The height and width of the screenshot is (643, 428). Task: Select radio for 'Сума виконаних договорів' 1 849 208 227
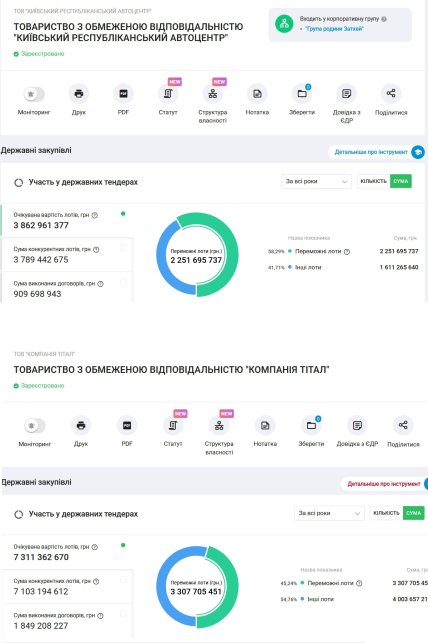(x=123, y=614)
